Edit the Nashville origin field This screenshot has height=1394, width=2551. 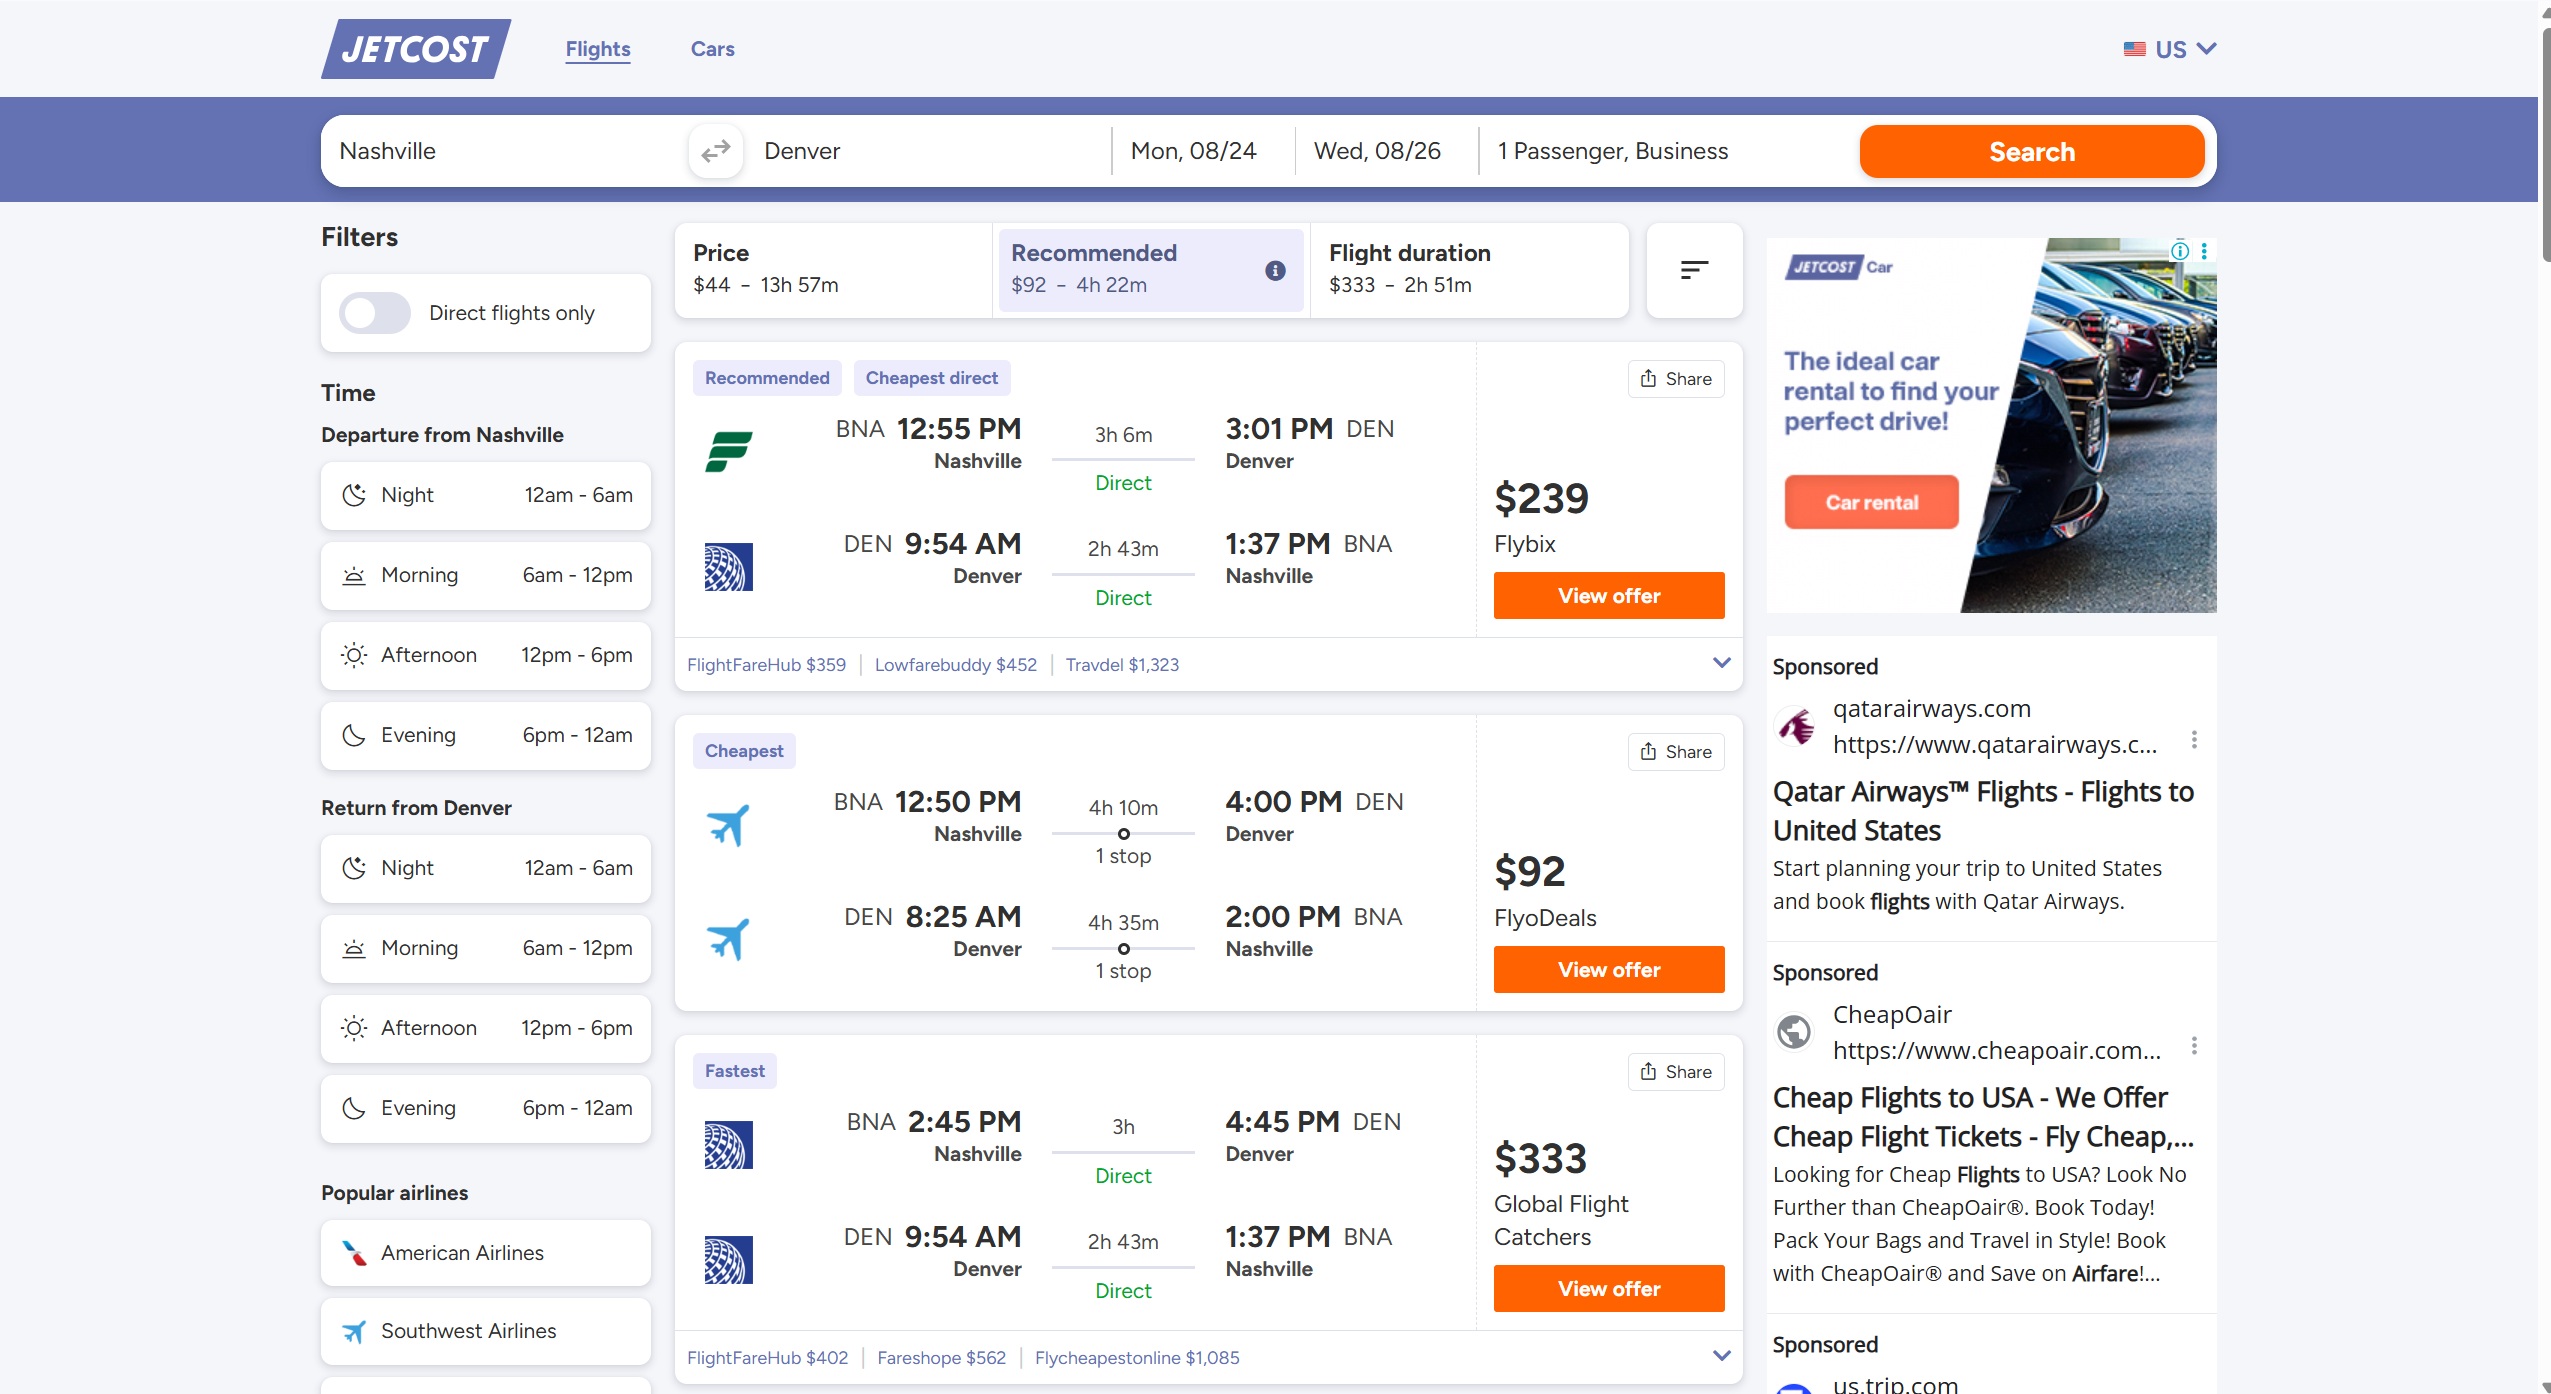tap(505, 151)
